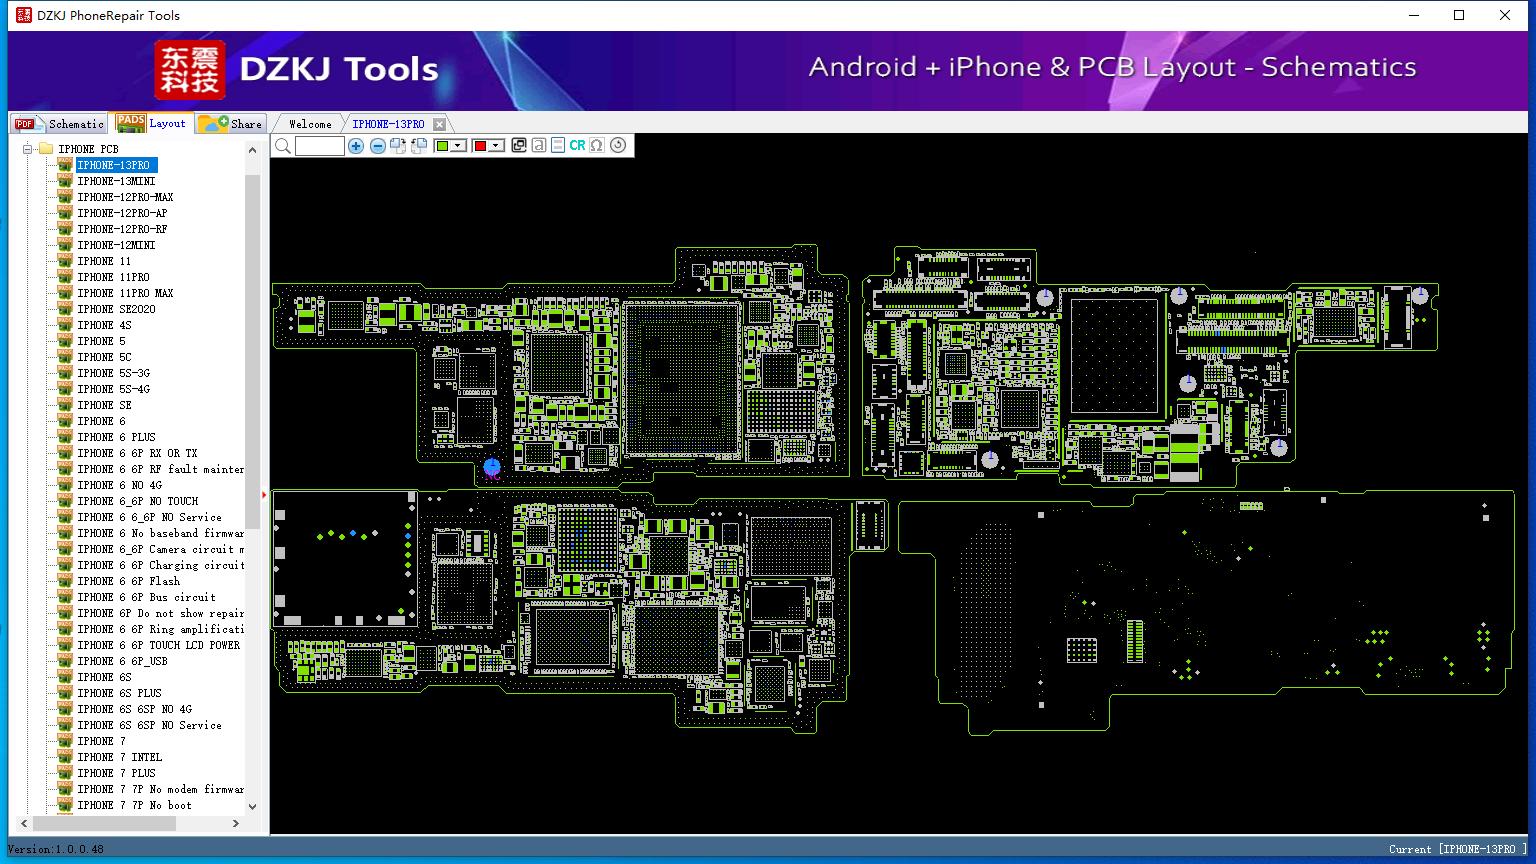The height and width of the screenshot is (864, 1536).
Task: Click tree panel scroll up arrow
Action: (x=252, y=150)
